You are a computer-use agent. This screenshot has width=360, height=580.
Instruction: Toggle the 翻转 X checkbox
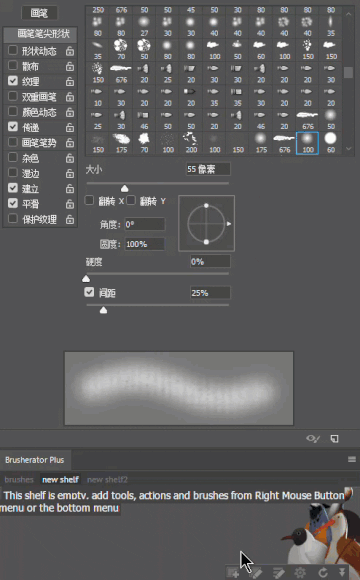point(89,200)
